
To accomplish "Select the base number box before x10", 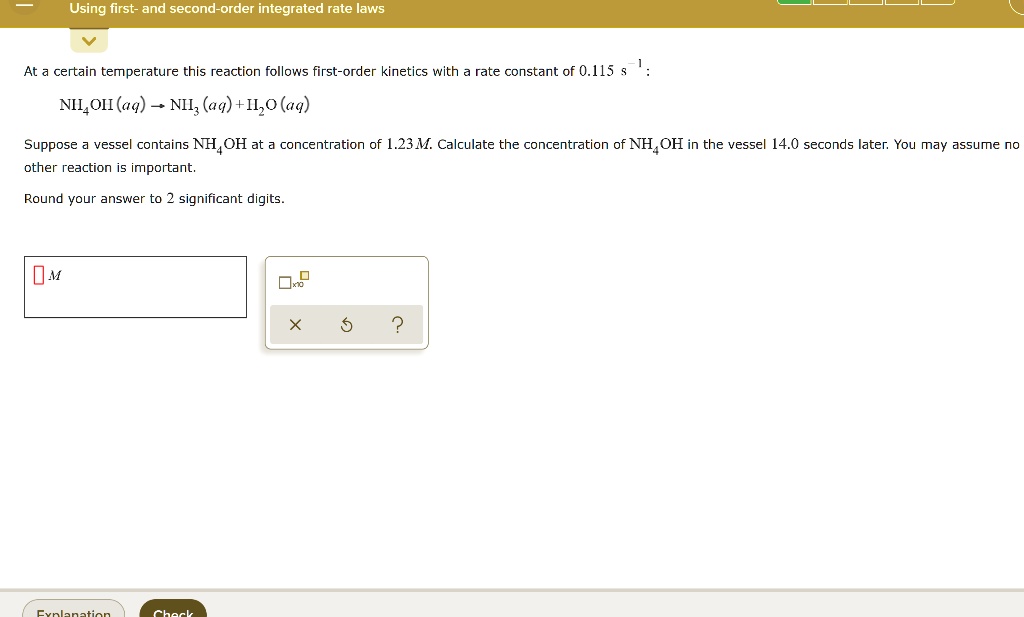I will pyautogui.click(x=284, y=282).
